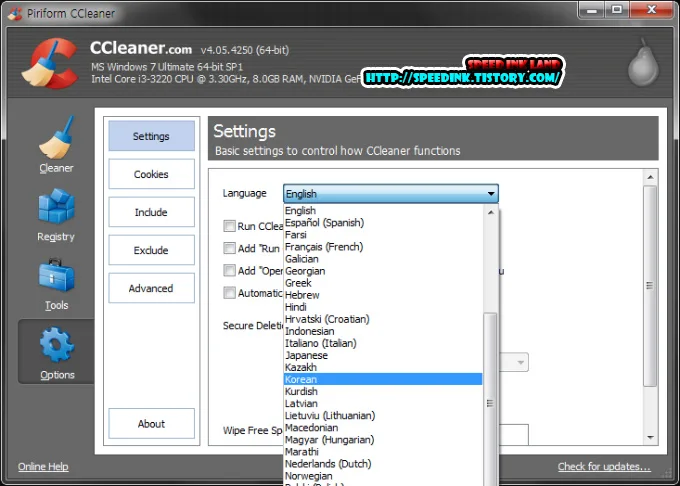
Task: Click settings panel scroll down arrow
Action: pyautogui.click(x=650, y=437)
